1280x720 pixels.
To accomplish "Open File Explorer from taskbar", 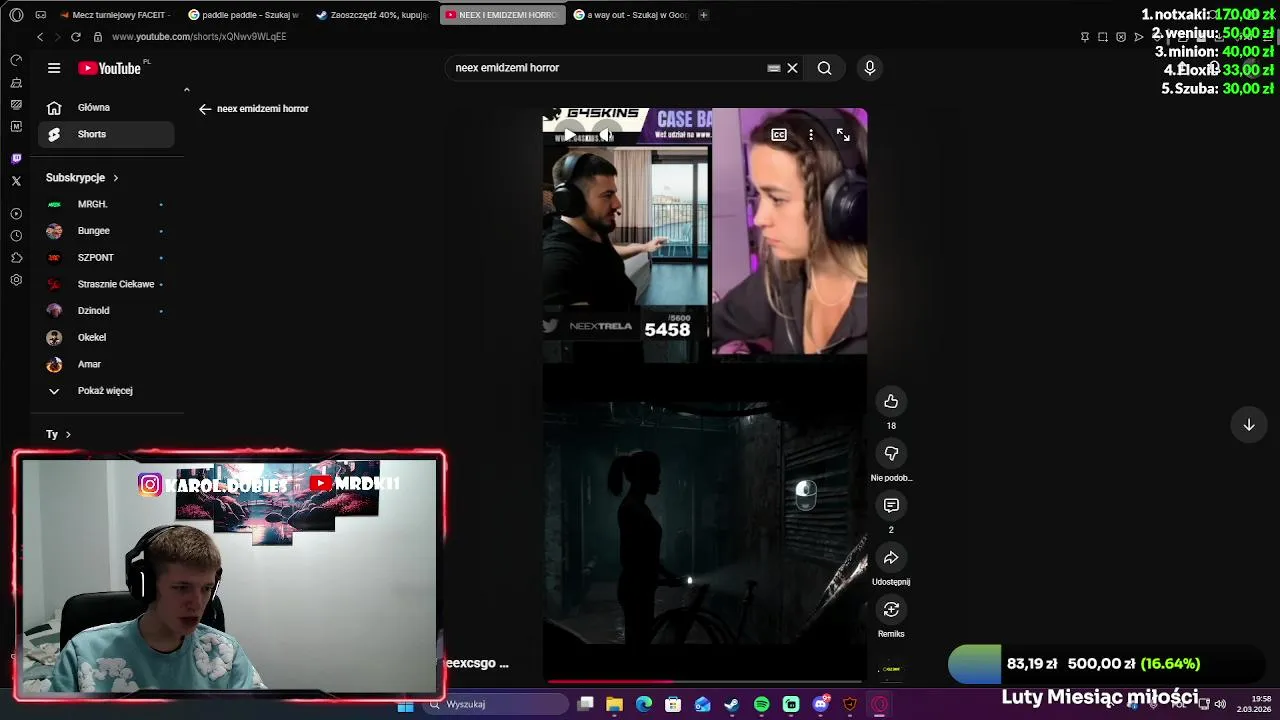I will (x=614, y=705).
